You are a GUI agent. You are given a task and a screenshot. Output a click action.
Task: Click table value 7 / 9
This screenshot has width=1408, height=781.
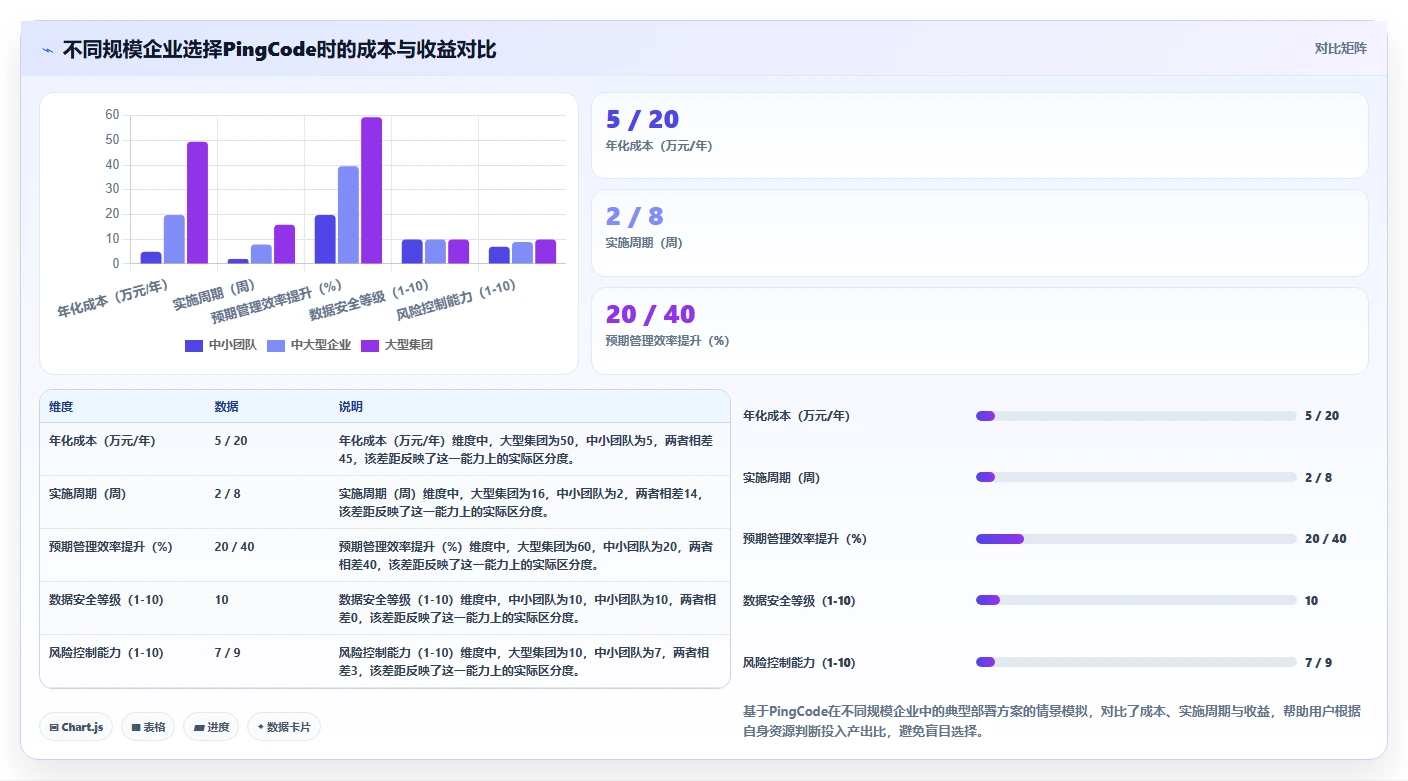227,652
